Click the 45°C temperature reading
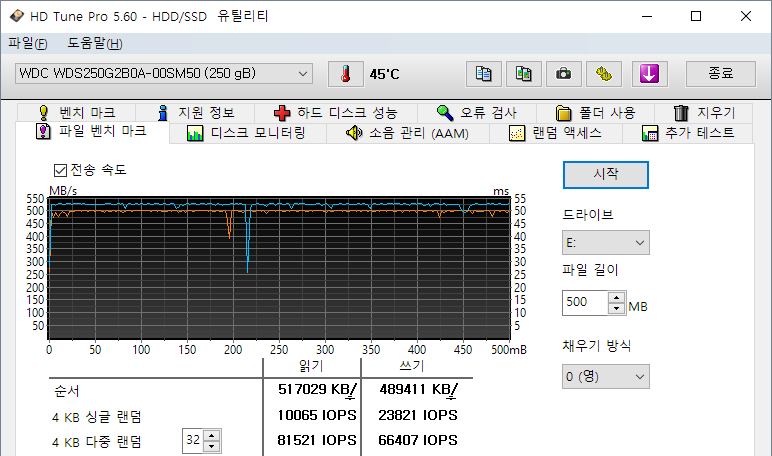772x456 pixels. click(385, 74)
